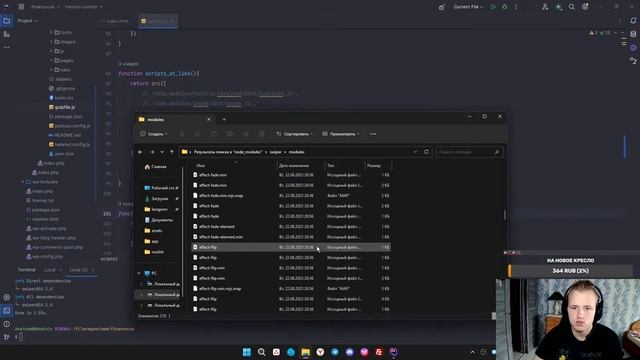Expand the fonts folder in the project tree
The width and height of the screenshot is (640, 360).
[51, 32]
